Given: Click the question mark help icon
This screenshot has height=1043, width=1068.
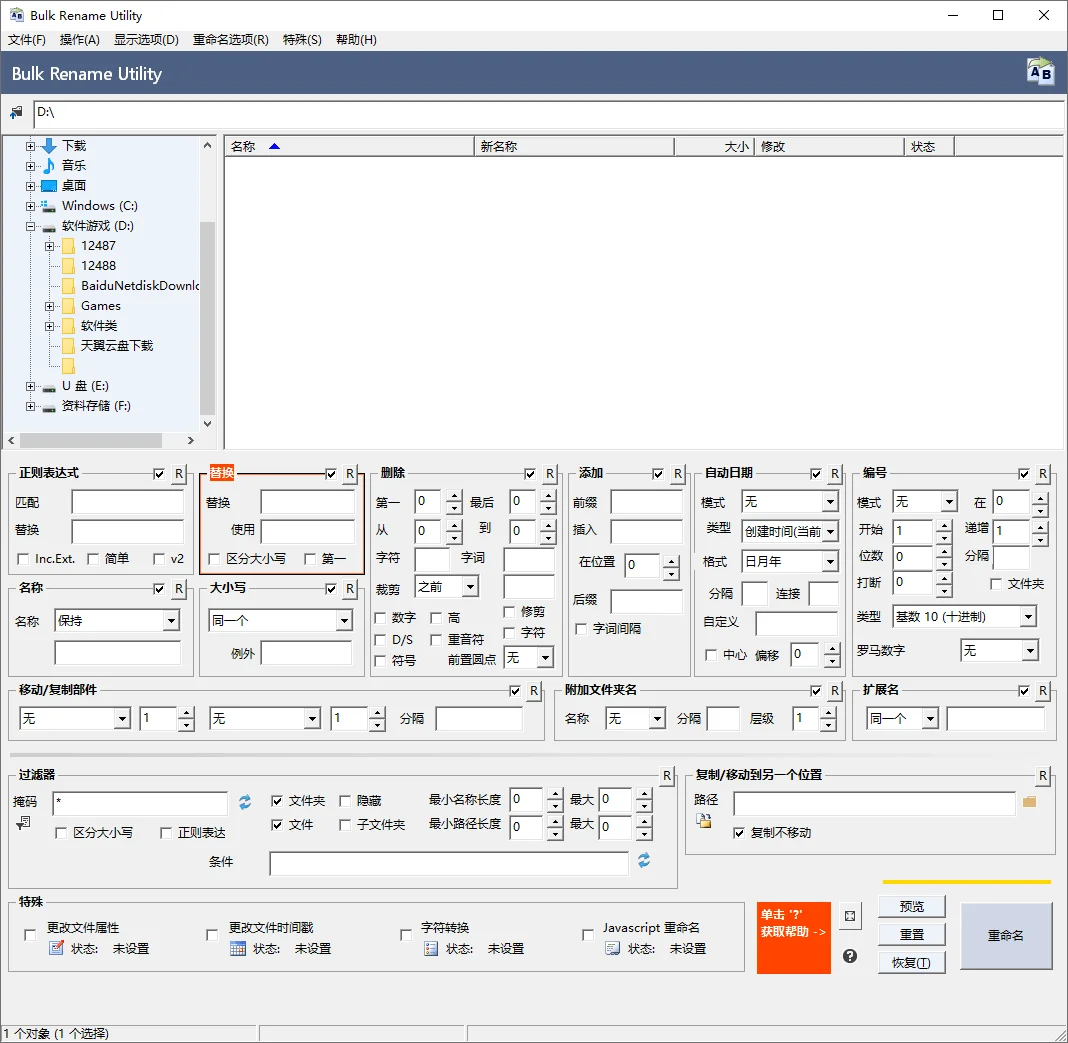Looking at the screenshot, I should tap(848, 956).
